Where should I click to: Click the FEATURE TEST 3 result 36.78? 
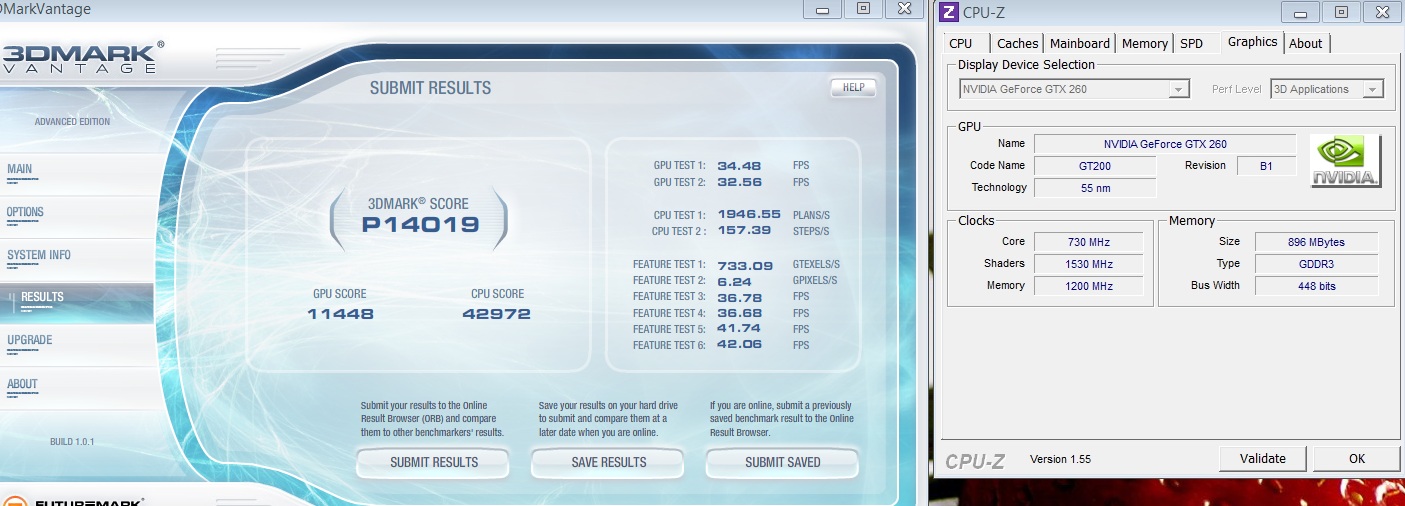coord(740,297)
